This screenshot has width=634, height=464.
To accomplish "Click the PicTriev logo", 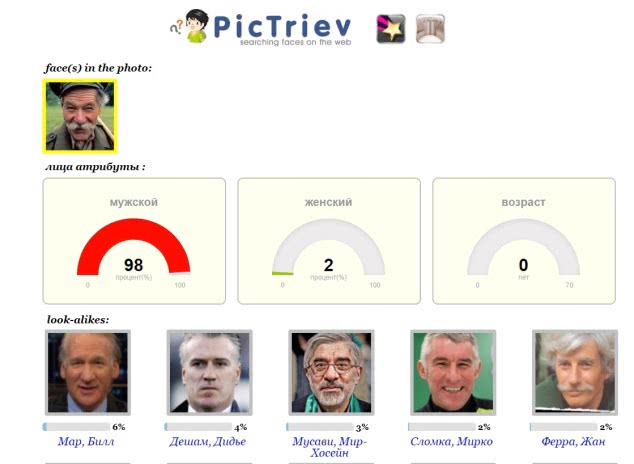I will [261, 27].
